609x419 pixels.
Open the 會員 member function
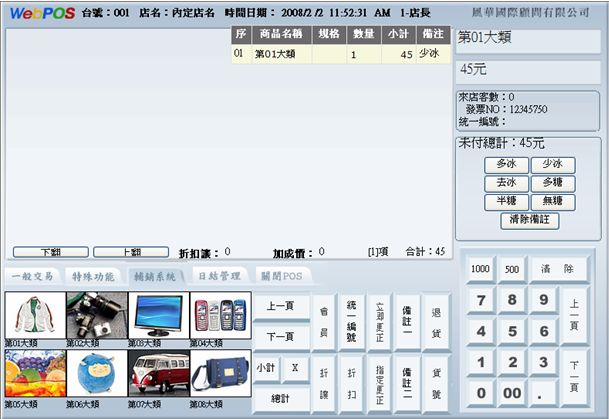(323, 322)
